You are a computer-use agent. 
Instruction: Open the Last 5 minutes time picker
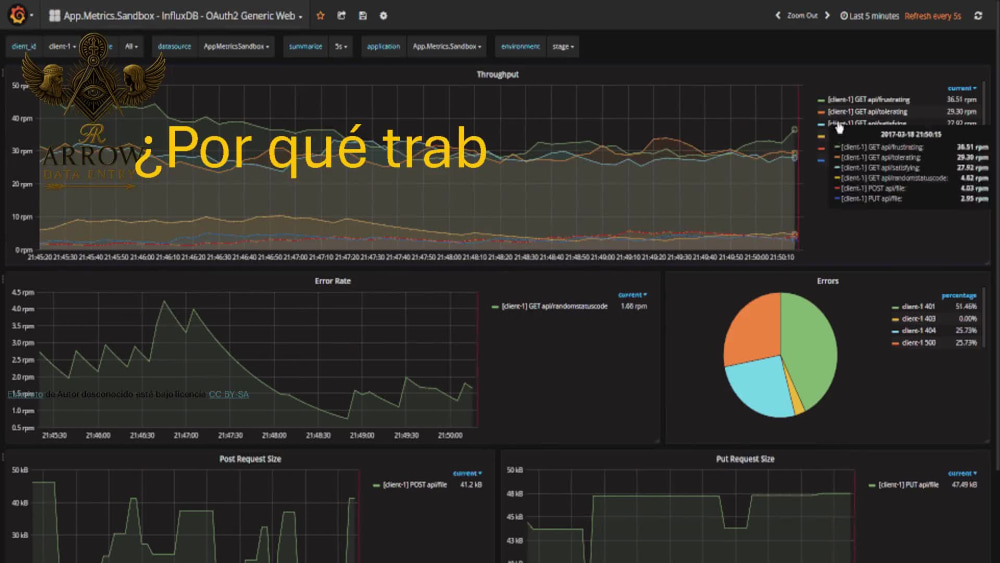click(x=869, y=15)
